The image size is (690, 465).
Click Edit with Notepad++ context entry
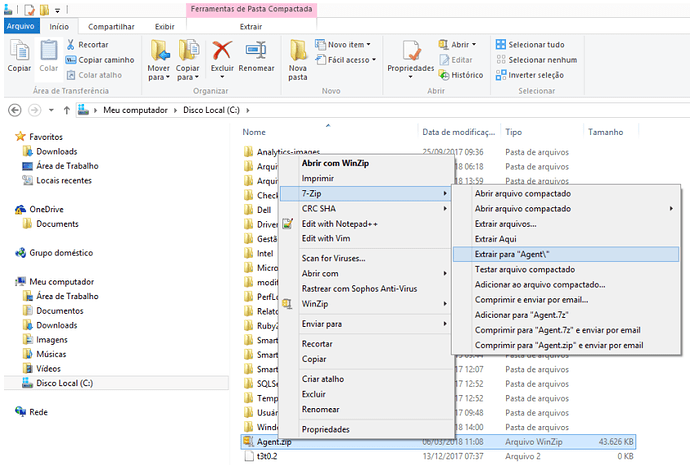[342, 223]
